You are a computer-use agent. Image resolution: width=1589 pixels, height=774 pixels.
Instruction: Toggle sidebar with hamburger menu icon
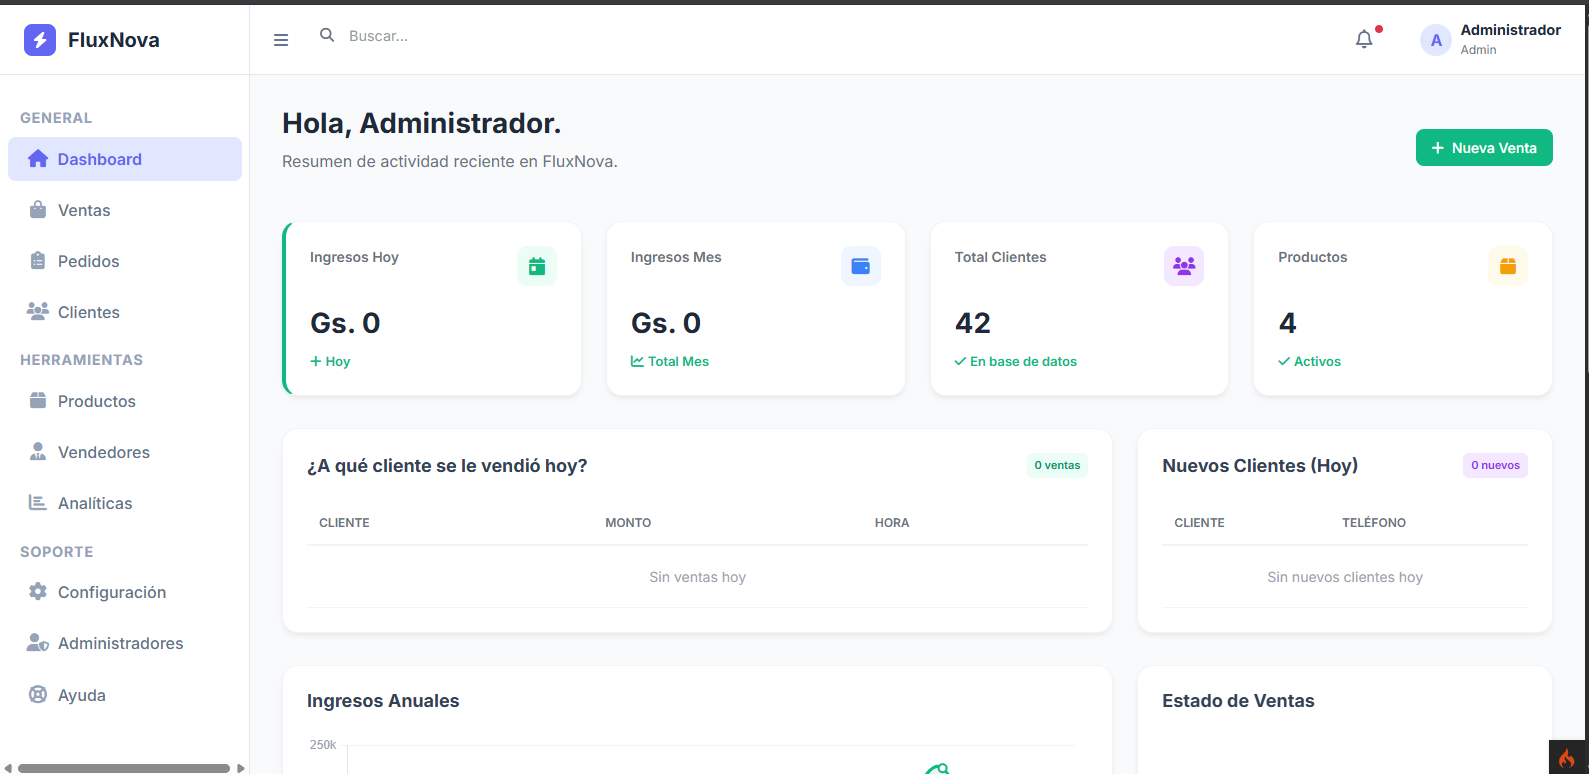tap(281, 40)
